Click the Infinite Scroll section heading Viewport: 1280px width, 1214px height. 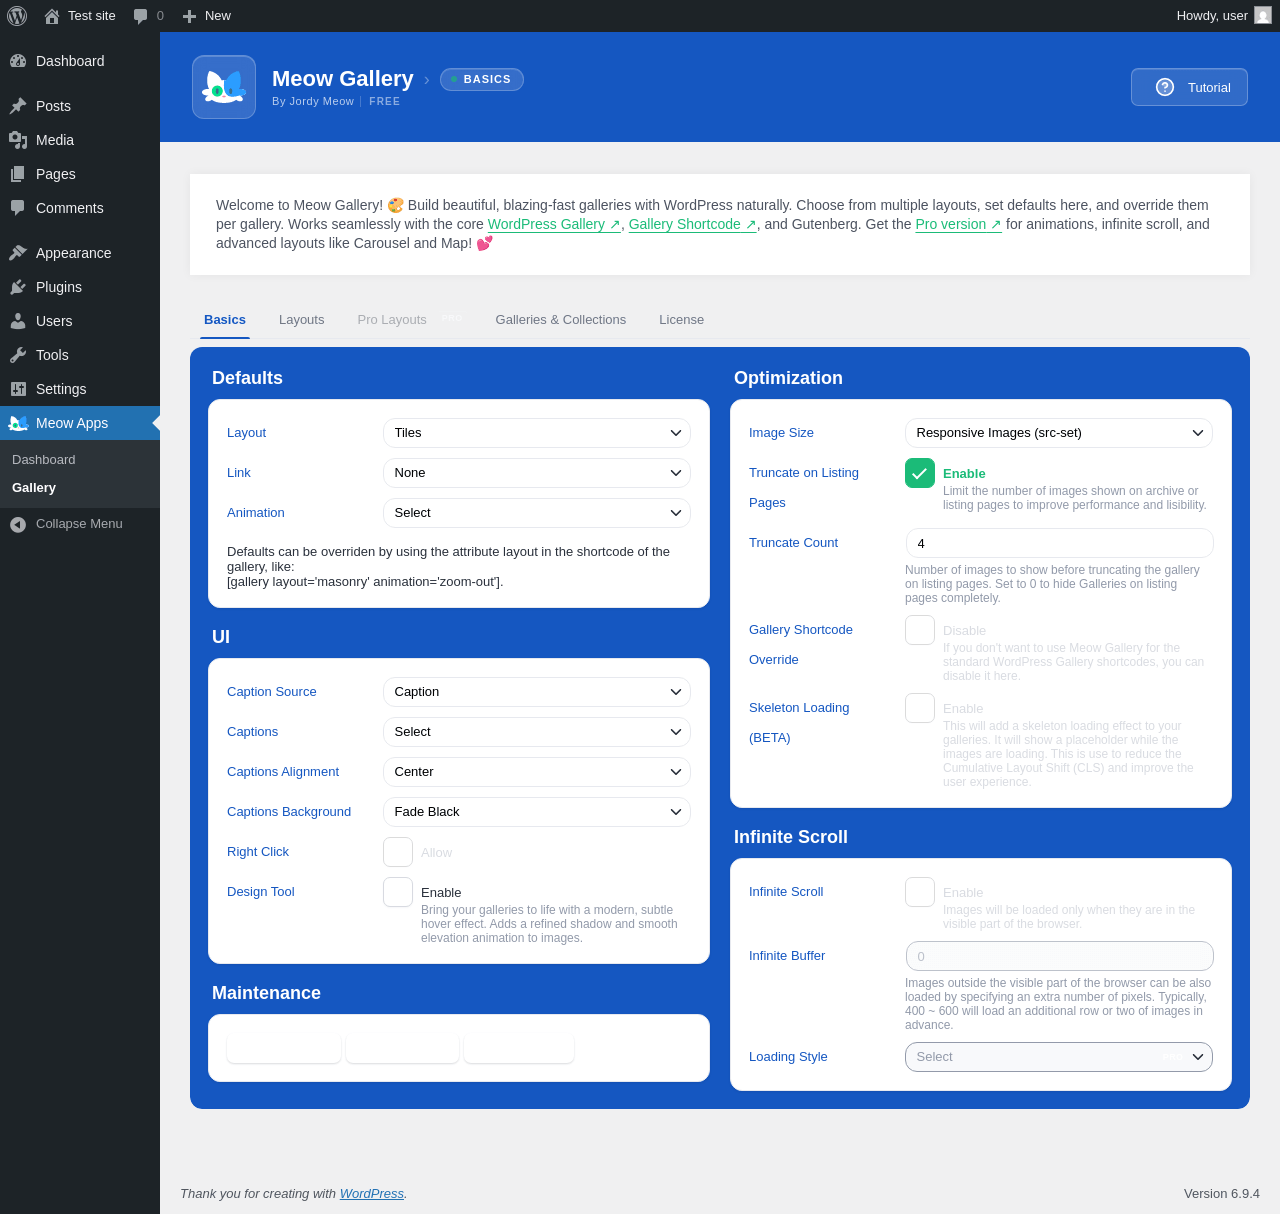[791, 837]
